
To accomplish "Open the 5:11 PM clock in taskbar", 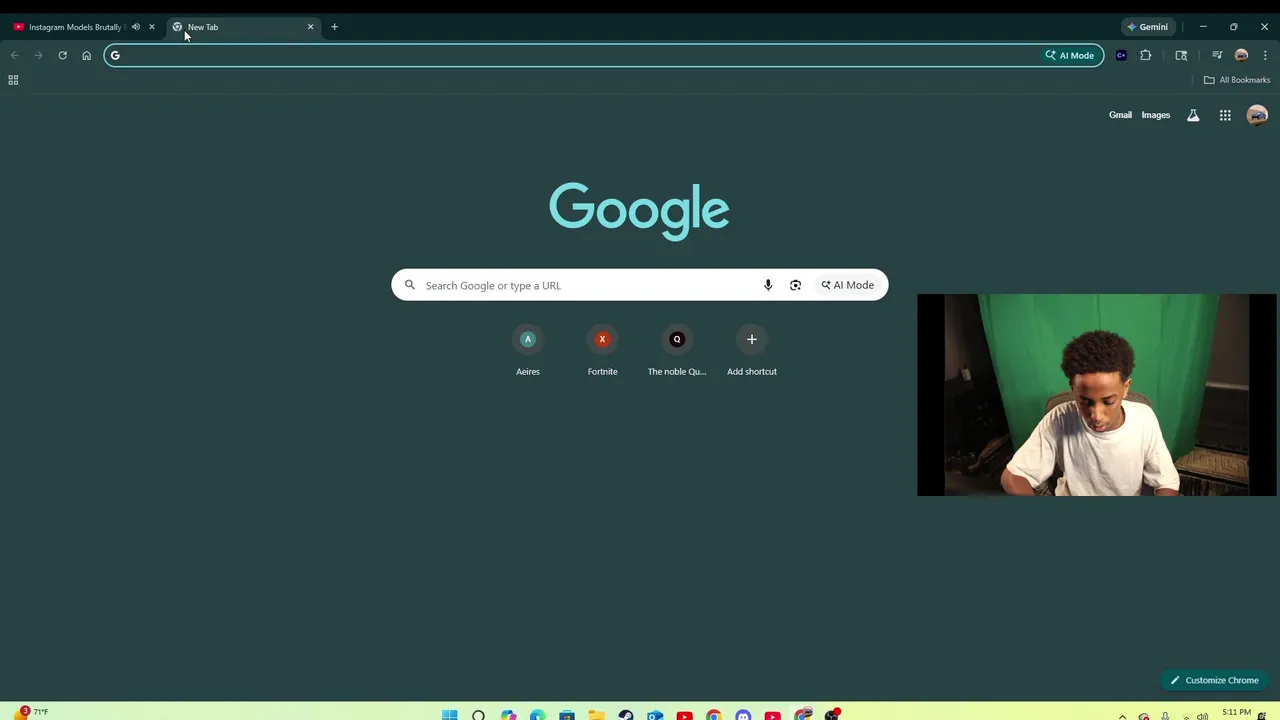I will click(1236, 713).
